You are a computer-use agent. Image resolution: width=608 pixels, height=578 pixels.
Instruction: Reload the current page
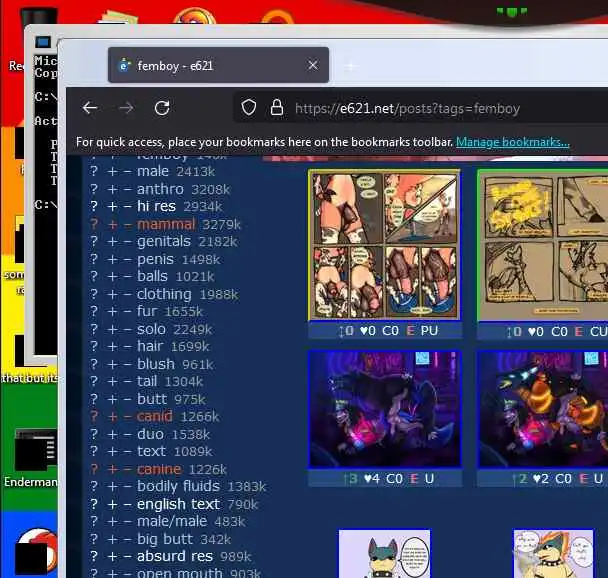(162, 108)
